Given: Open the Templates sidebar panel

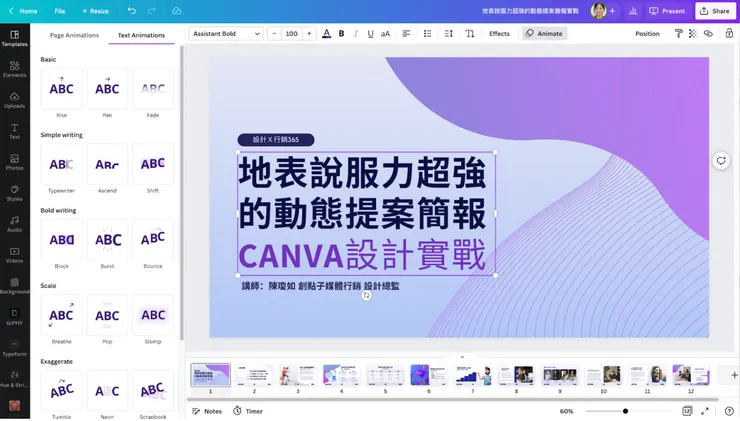Looking at the screenshot, I should point(15,38).
